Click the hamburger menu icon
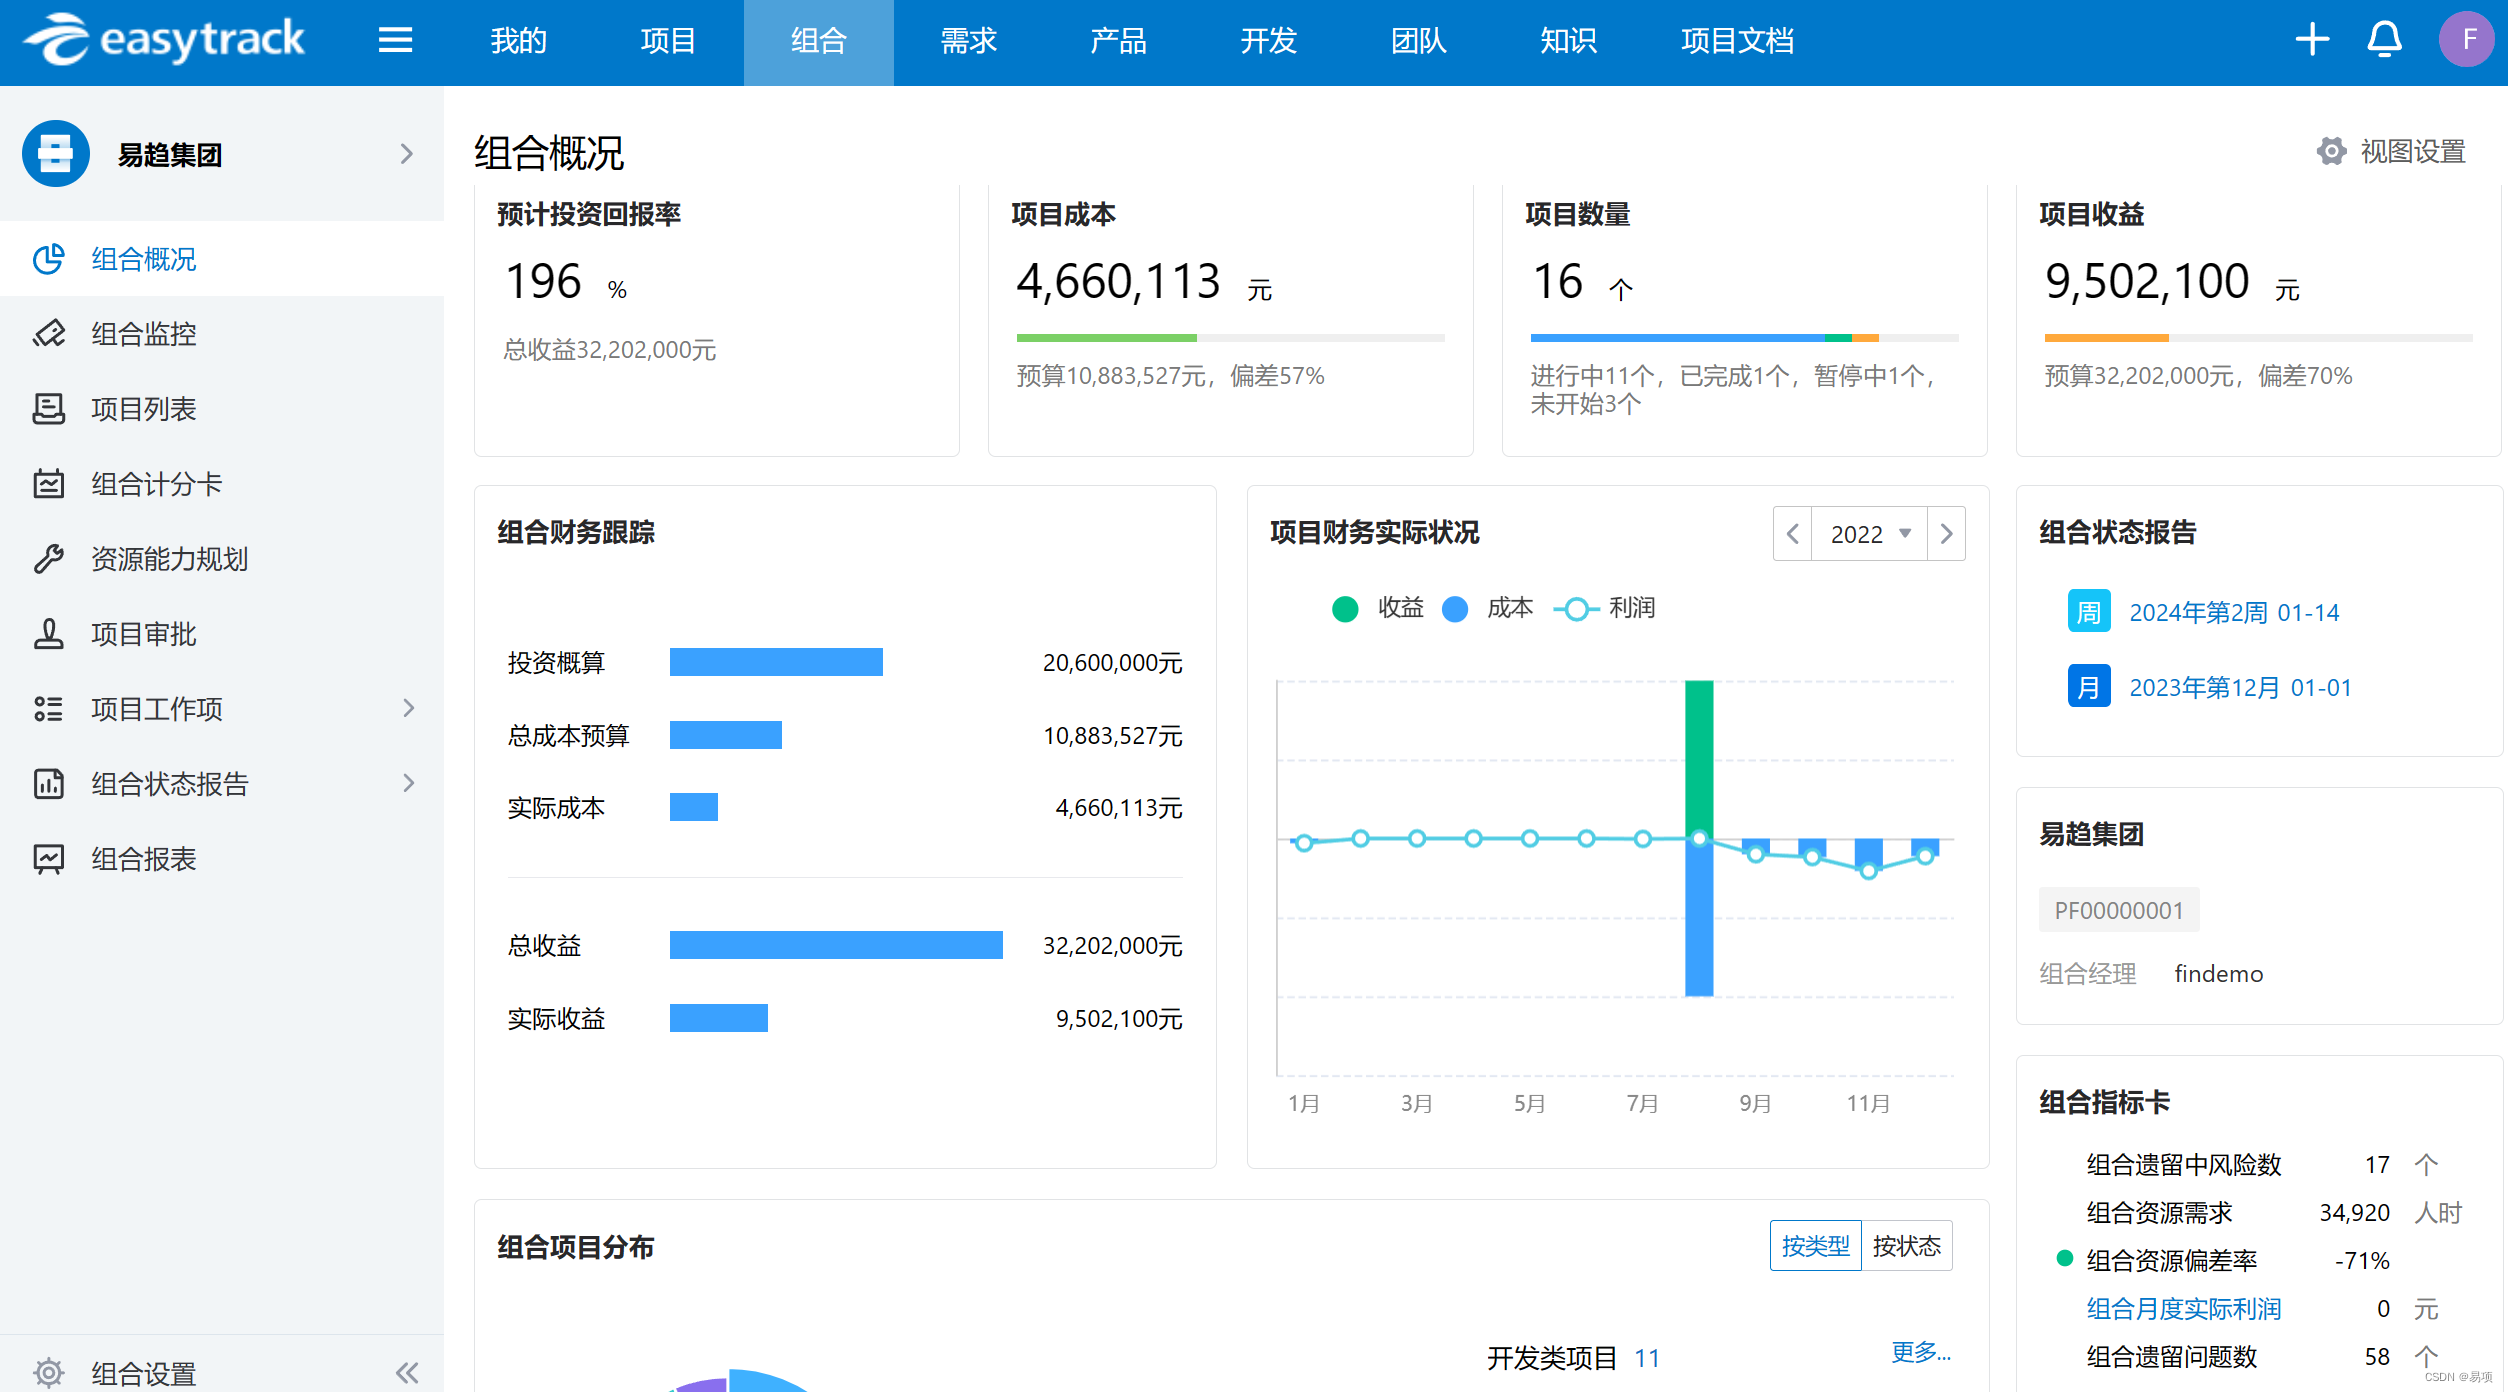This screenshot has width=2508, height=1392. tap(395, 41)
